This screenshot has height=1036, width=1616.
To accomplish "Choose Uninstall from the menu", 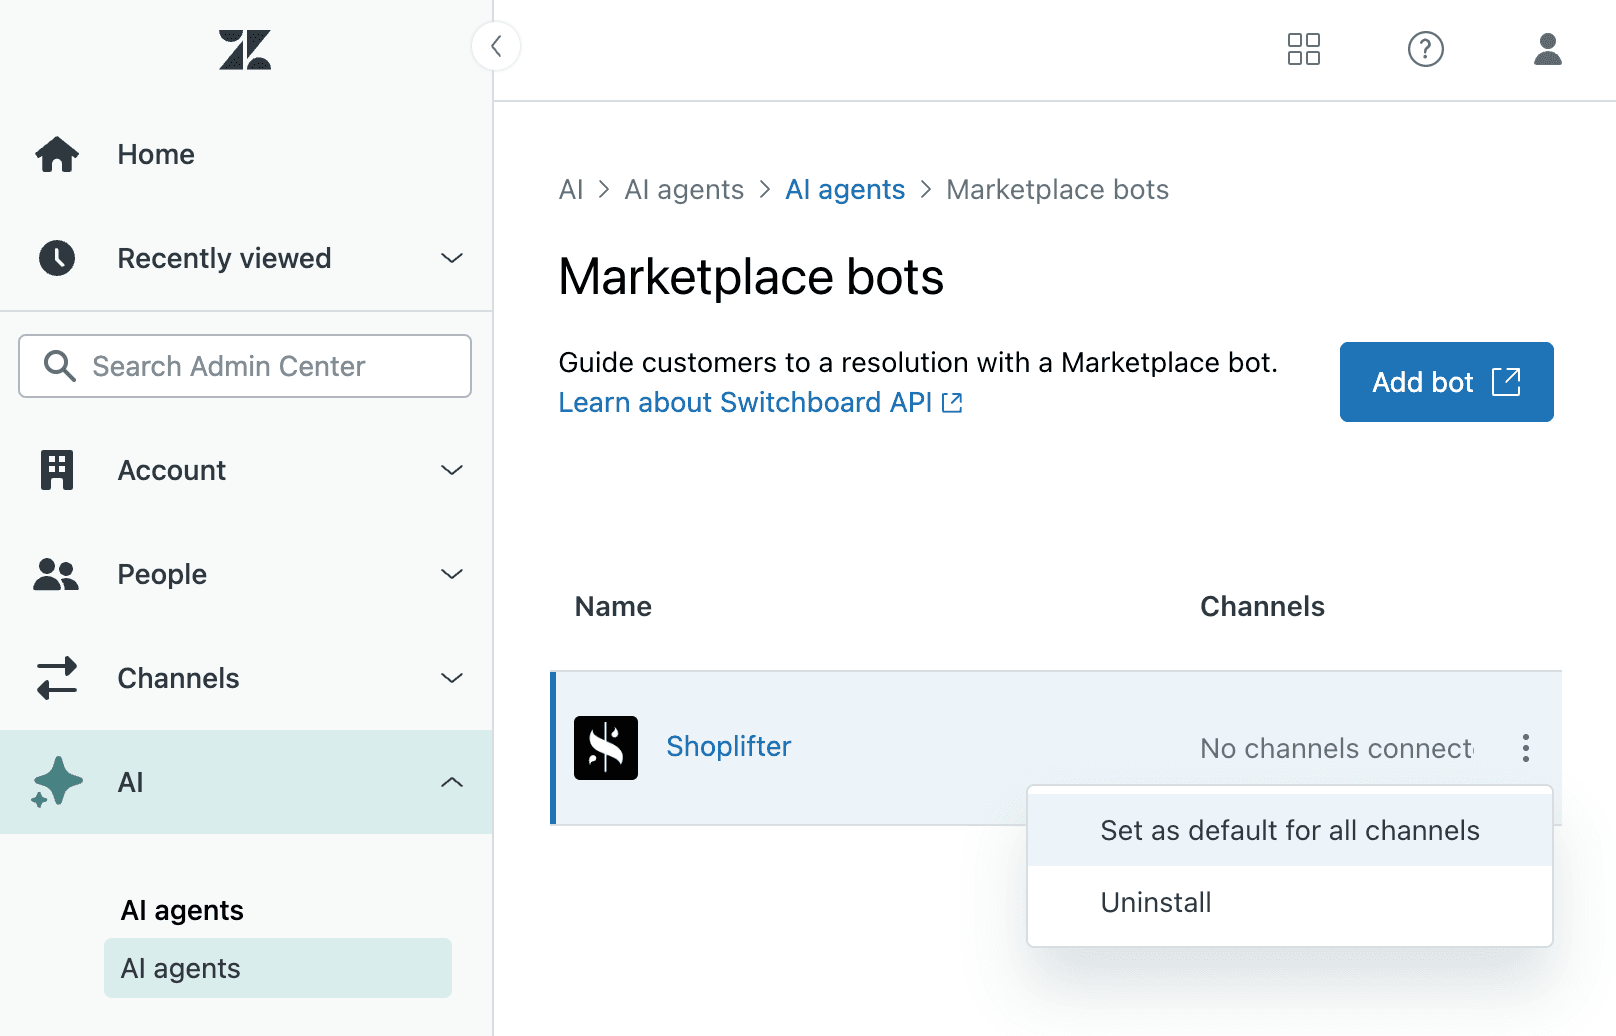I will click(1290, 902).
